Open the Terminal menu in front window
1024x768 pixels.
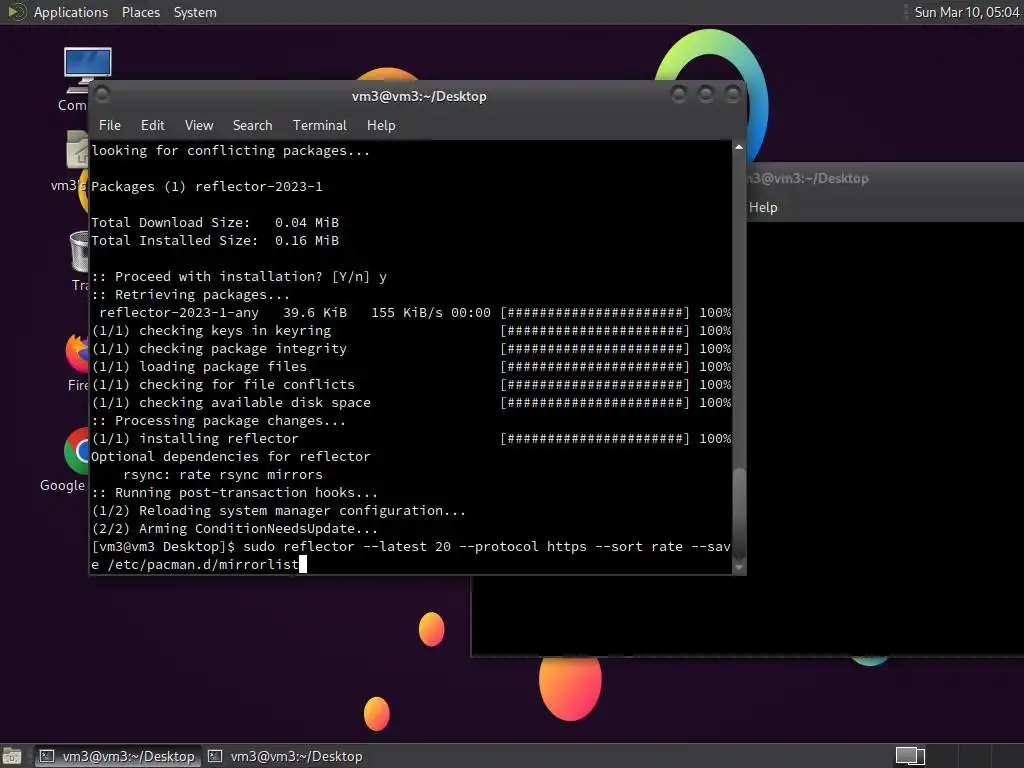click(x=319, y=125)
